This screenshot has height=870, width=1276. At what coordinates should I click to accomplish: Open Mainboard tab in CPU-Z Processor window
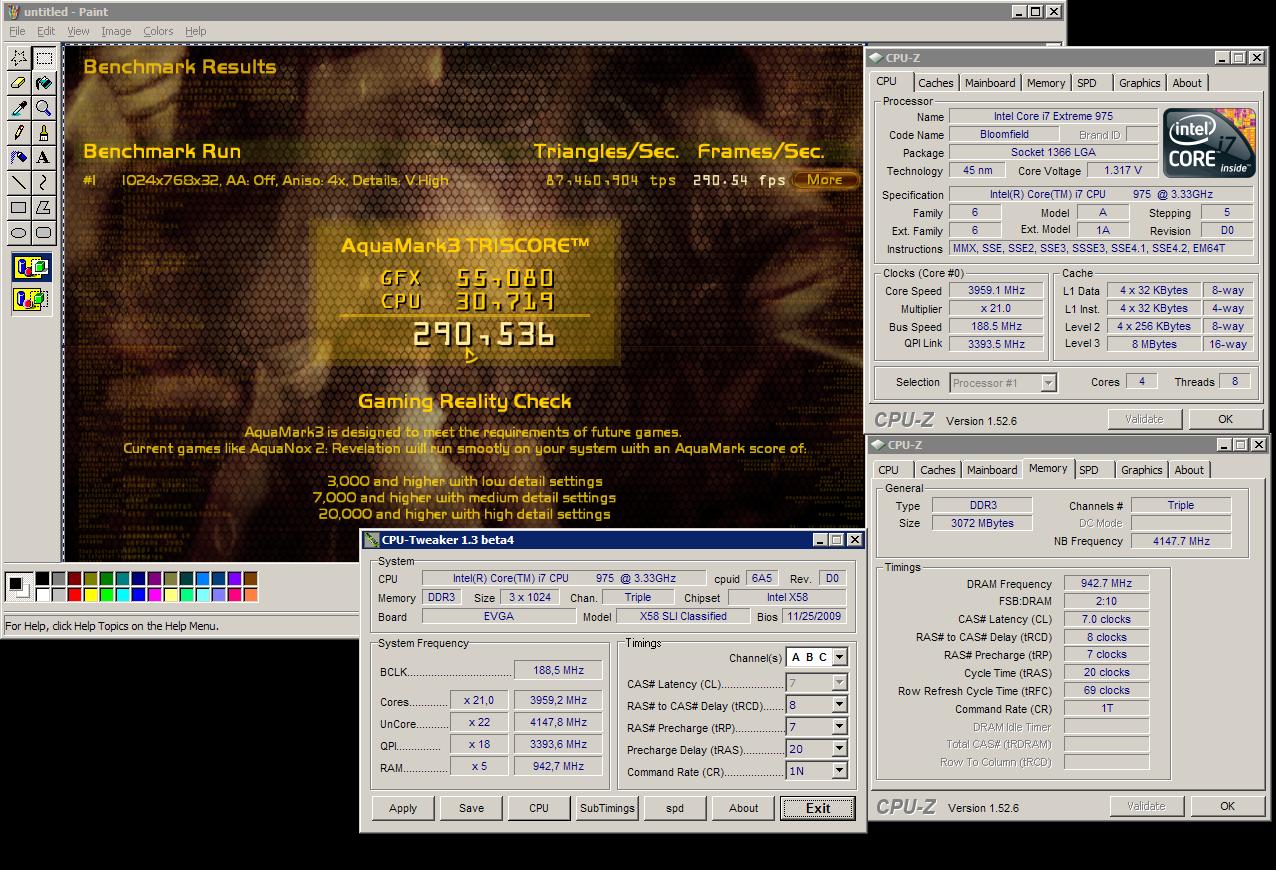[990, 83]
